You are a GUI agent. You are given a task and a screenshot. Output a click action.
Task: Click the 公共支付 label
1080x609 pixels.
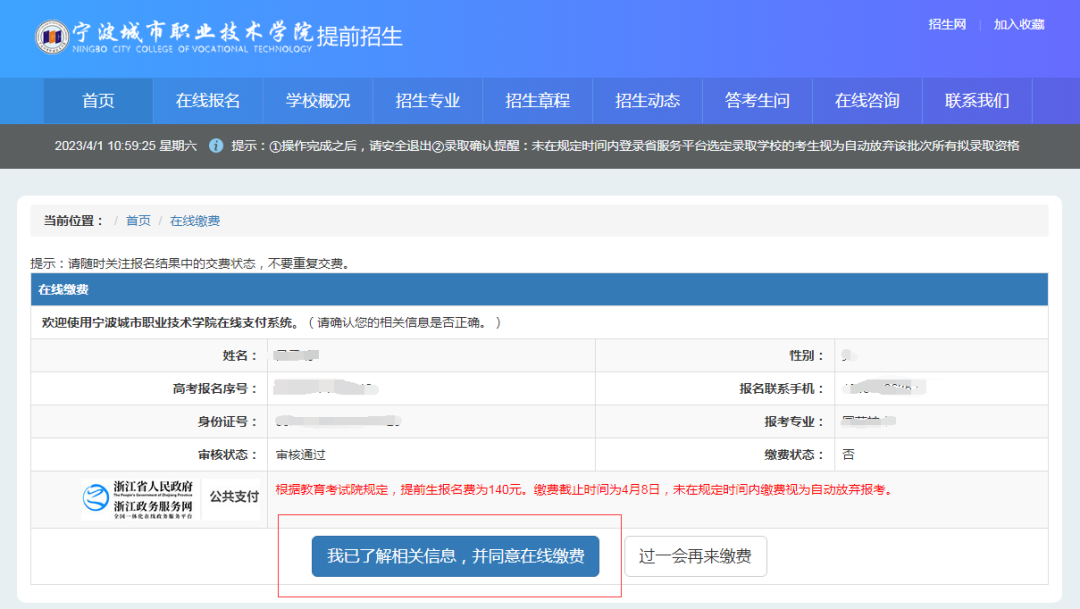point(234,497)
